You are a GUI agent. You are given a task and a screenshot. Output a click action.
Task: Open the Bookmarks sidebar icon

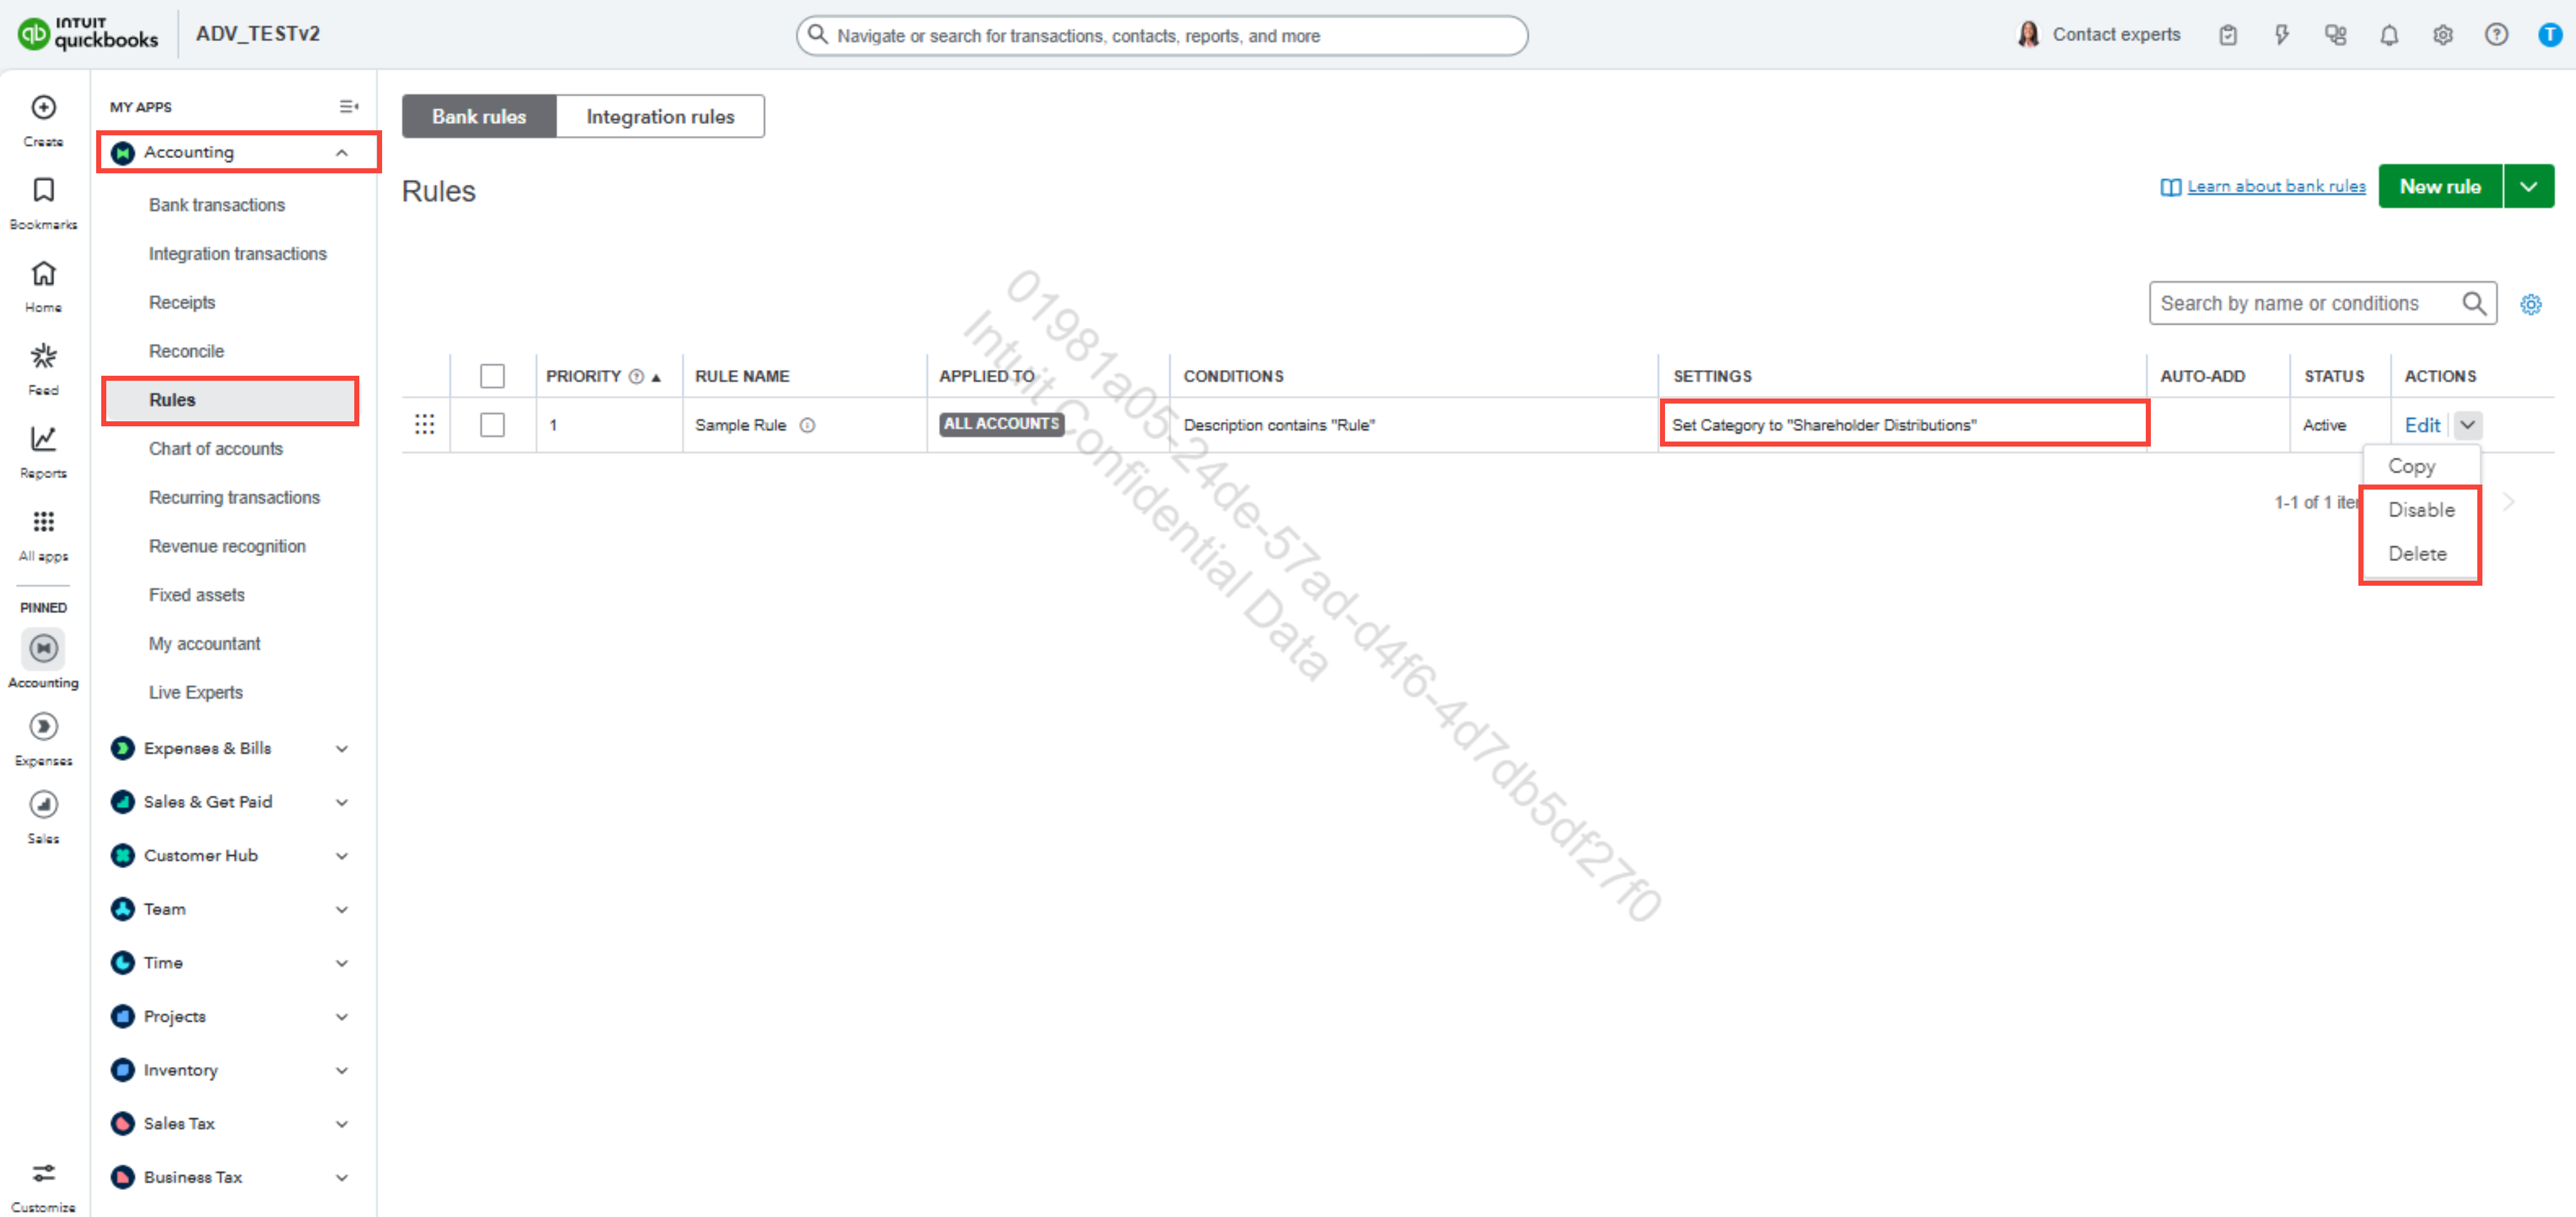click(x=43, y=190)
